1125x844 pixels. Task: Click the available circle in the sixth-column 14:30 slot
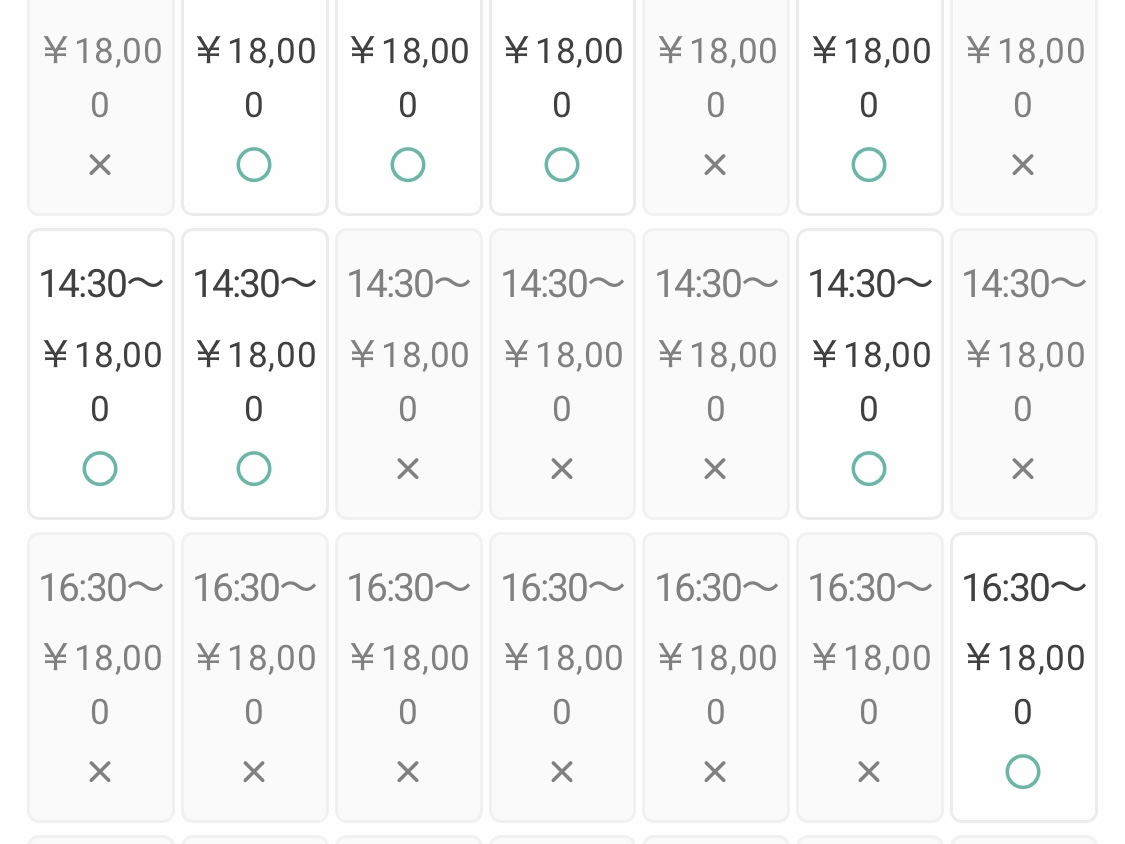point(868,468)
